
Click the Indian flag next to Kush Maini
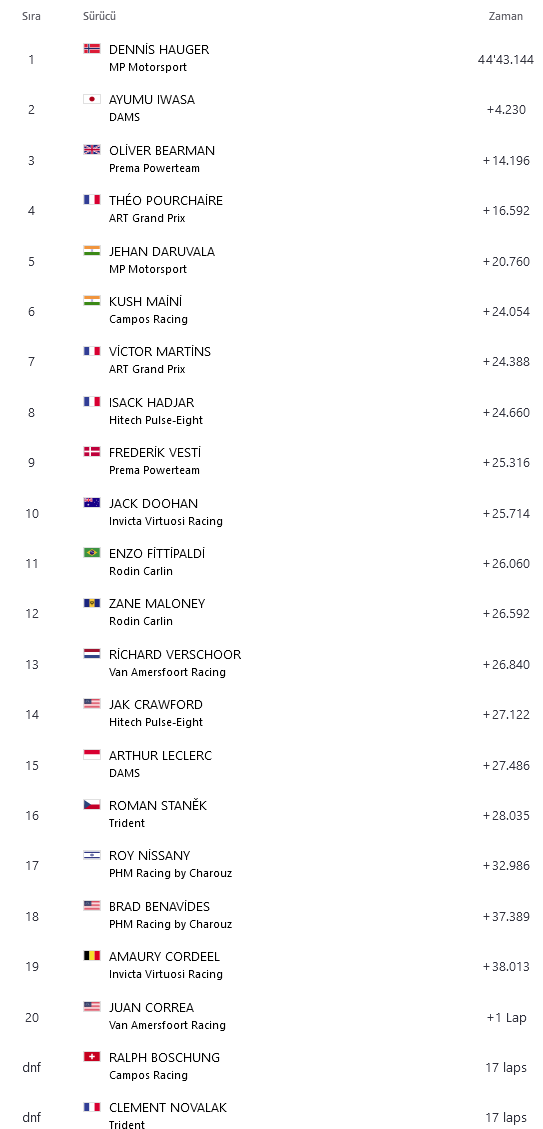91,301
